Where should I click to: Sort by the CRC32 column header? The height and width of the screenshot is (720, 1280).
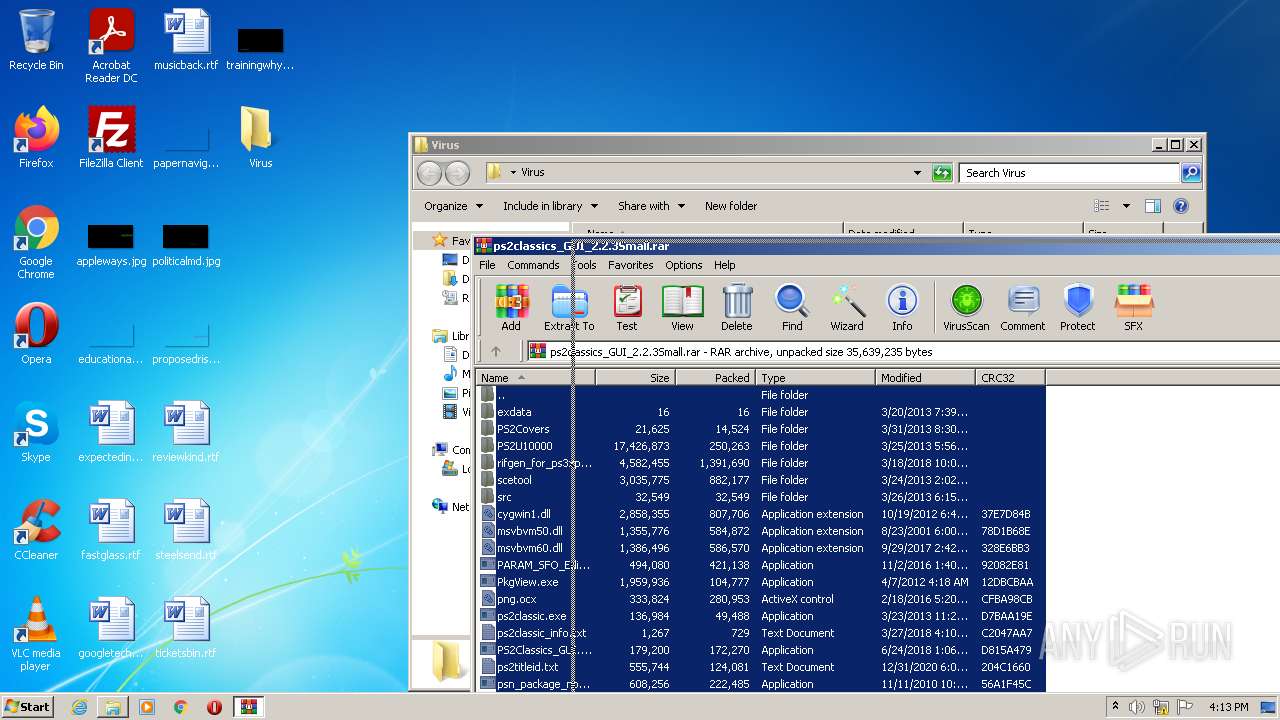pyautogui.click(x=1010, y=377)
